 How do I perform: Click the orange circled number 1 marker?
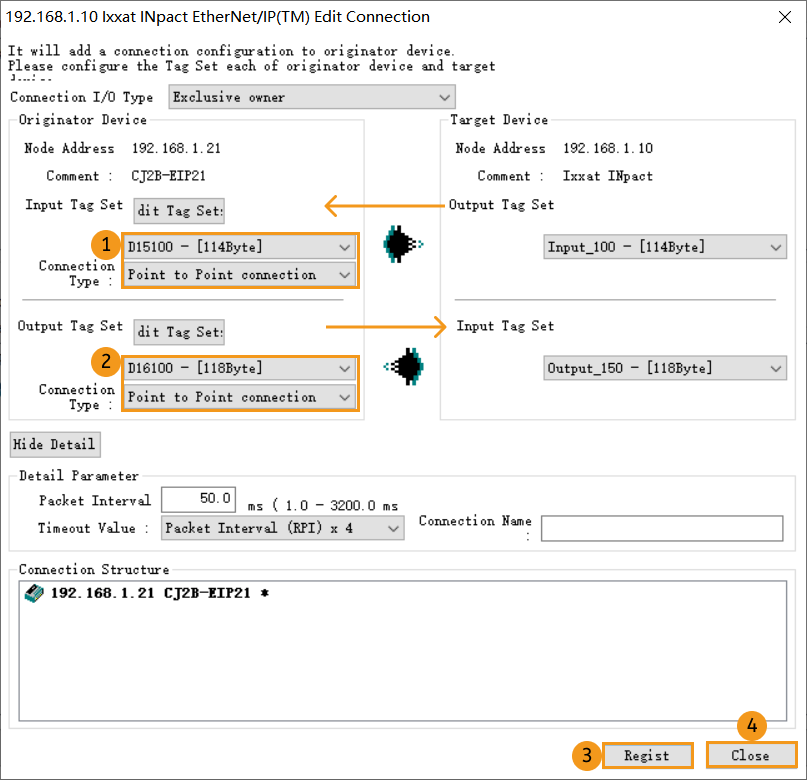(106, 244)
